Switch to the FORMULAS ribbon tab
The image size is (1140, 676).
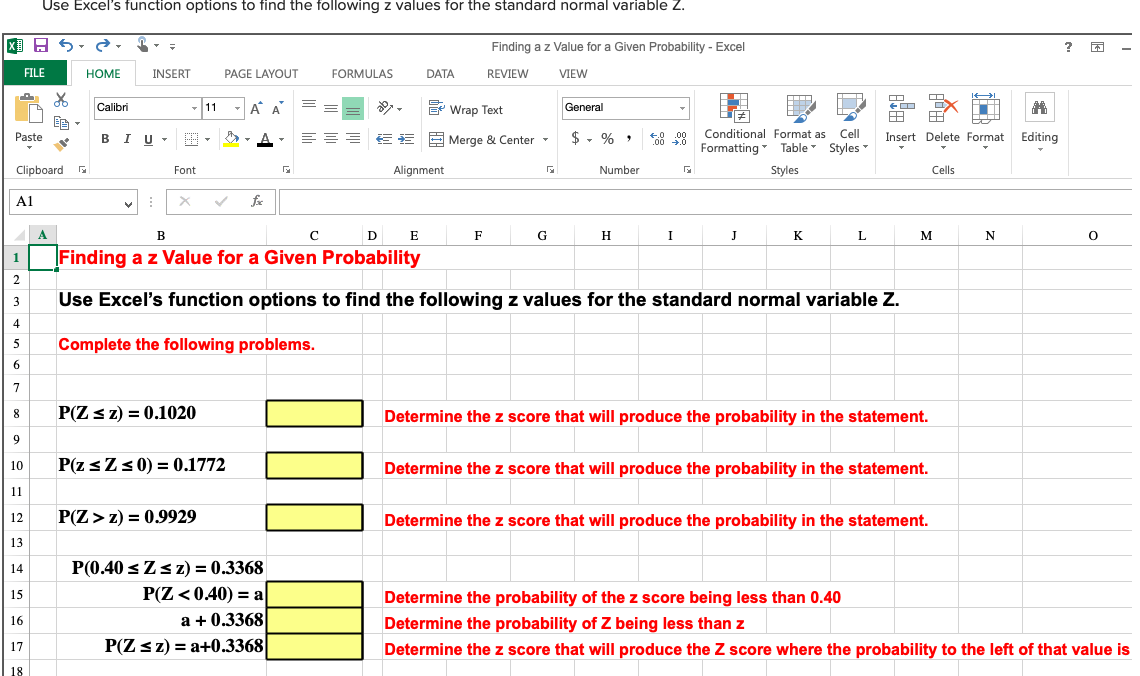click(361, 73)
